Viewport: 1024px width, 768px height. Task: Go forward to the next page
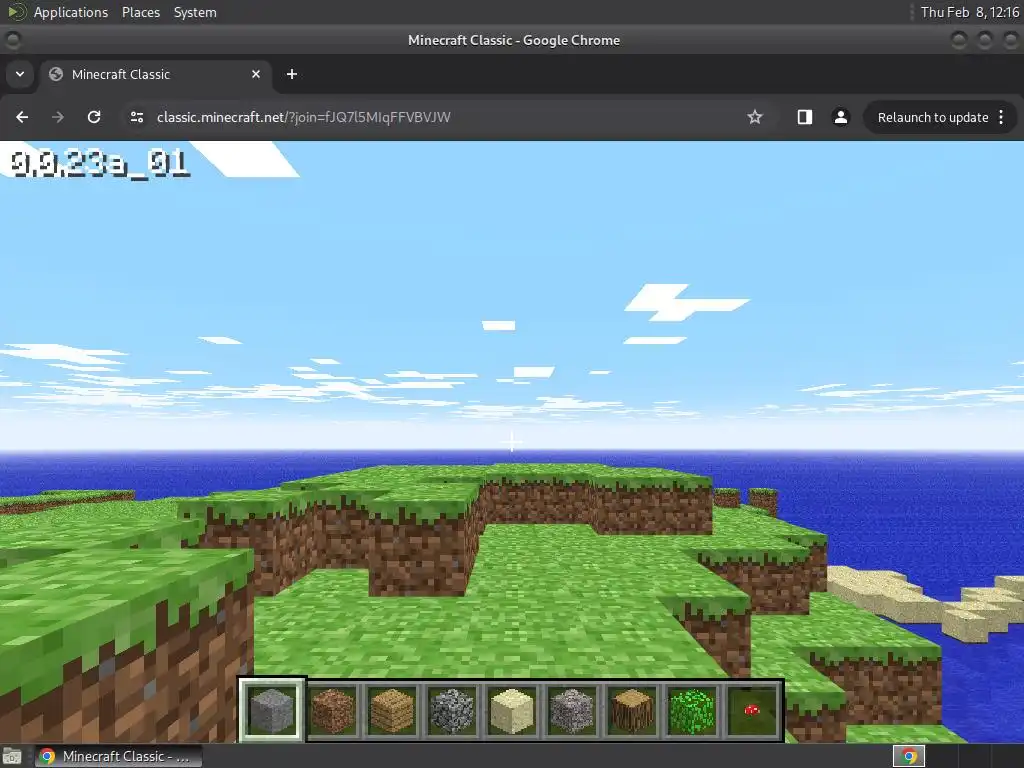click(x=58, y=117)
